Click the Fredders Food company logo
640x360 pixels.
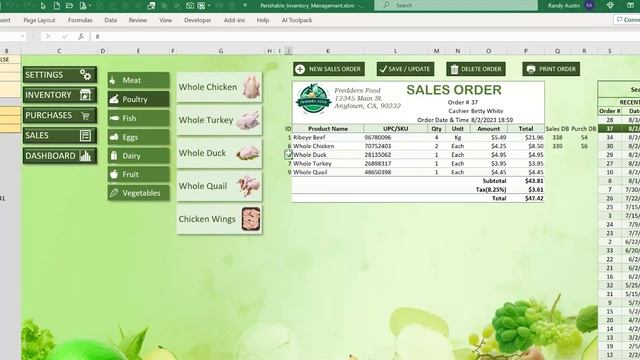coord(313,99)
